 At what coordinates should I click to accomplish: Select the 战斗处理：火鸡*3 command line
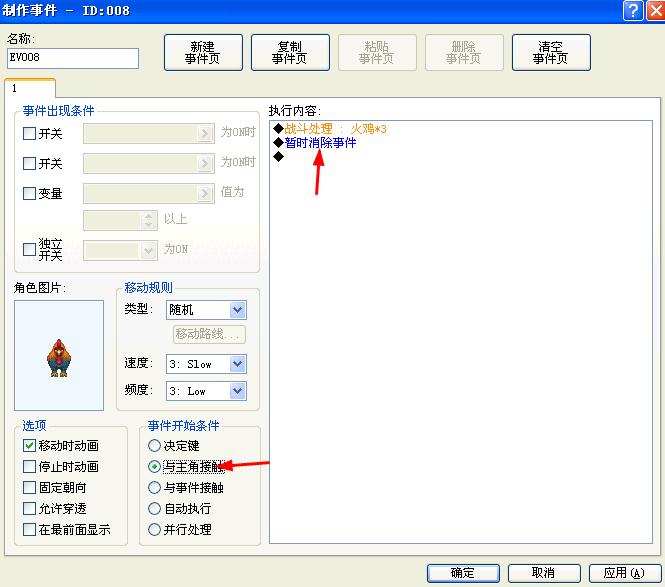click(330, 129)
